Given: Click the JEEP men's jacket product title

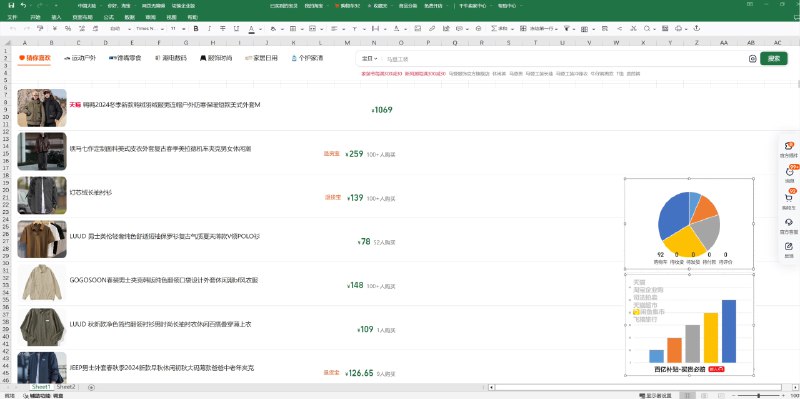Looking at the screenshot, I should 162,368.
